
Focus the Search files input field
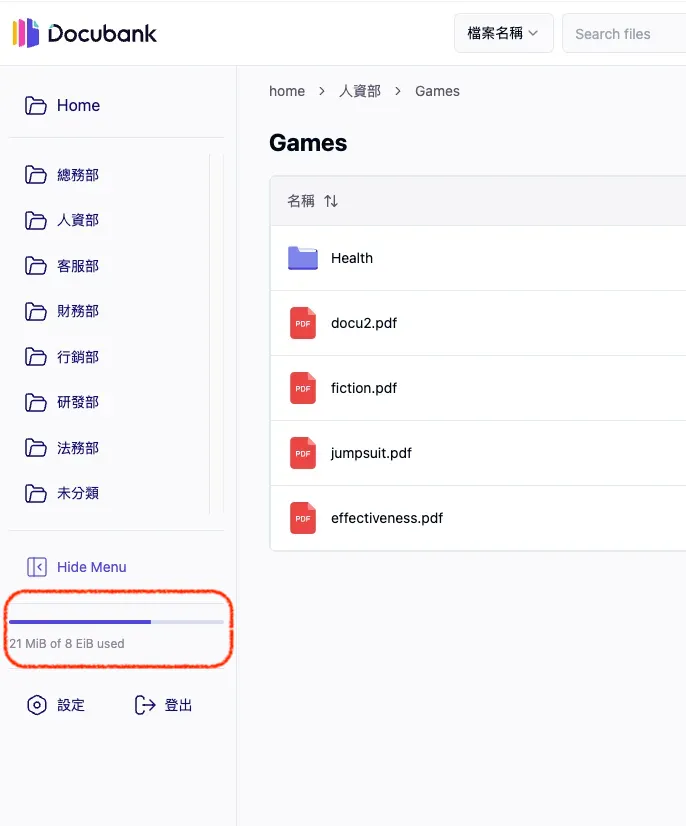(625, 34)
